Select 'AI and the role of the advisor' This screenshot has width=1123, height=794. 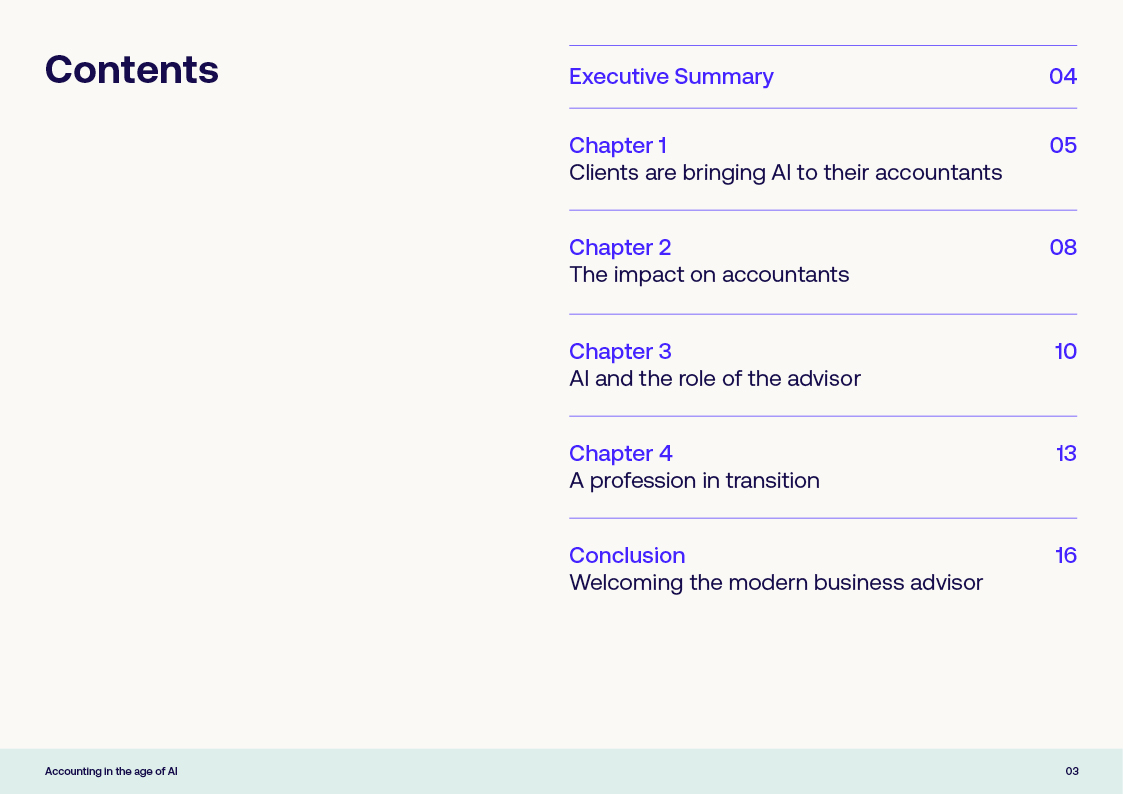714,379
